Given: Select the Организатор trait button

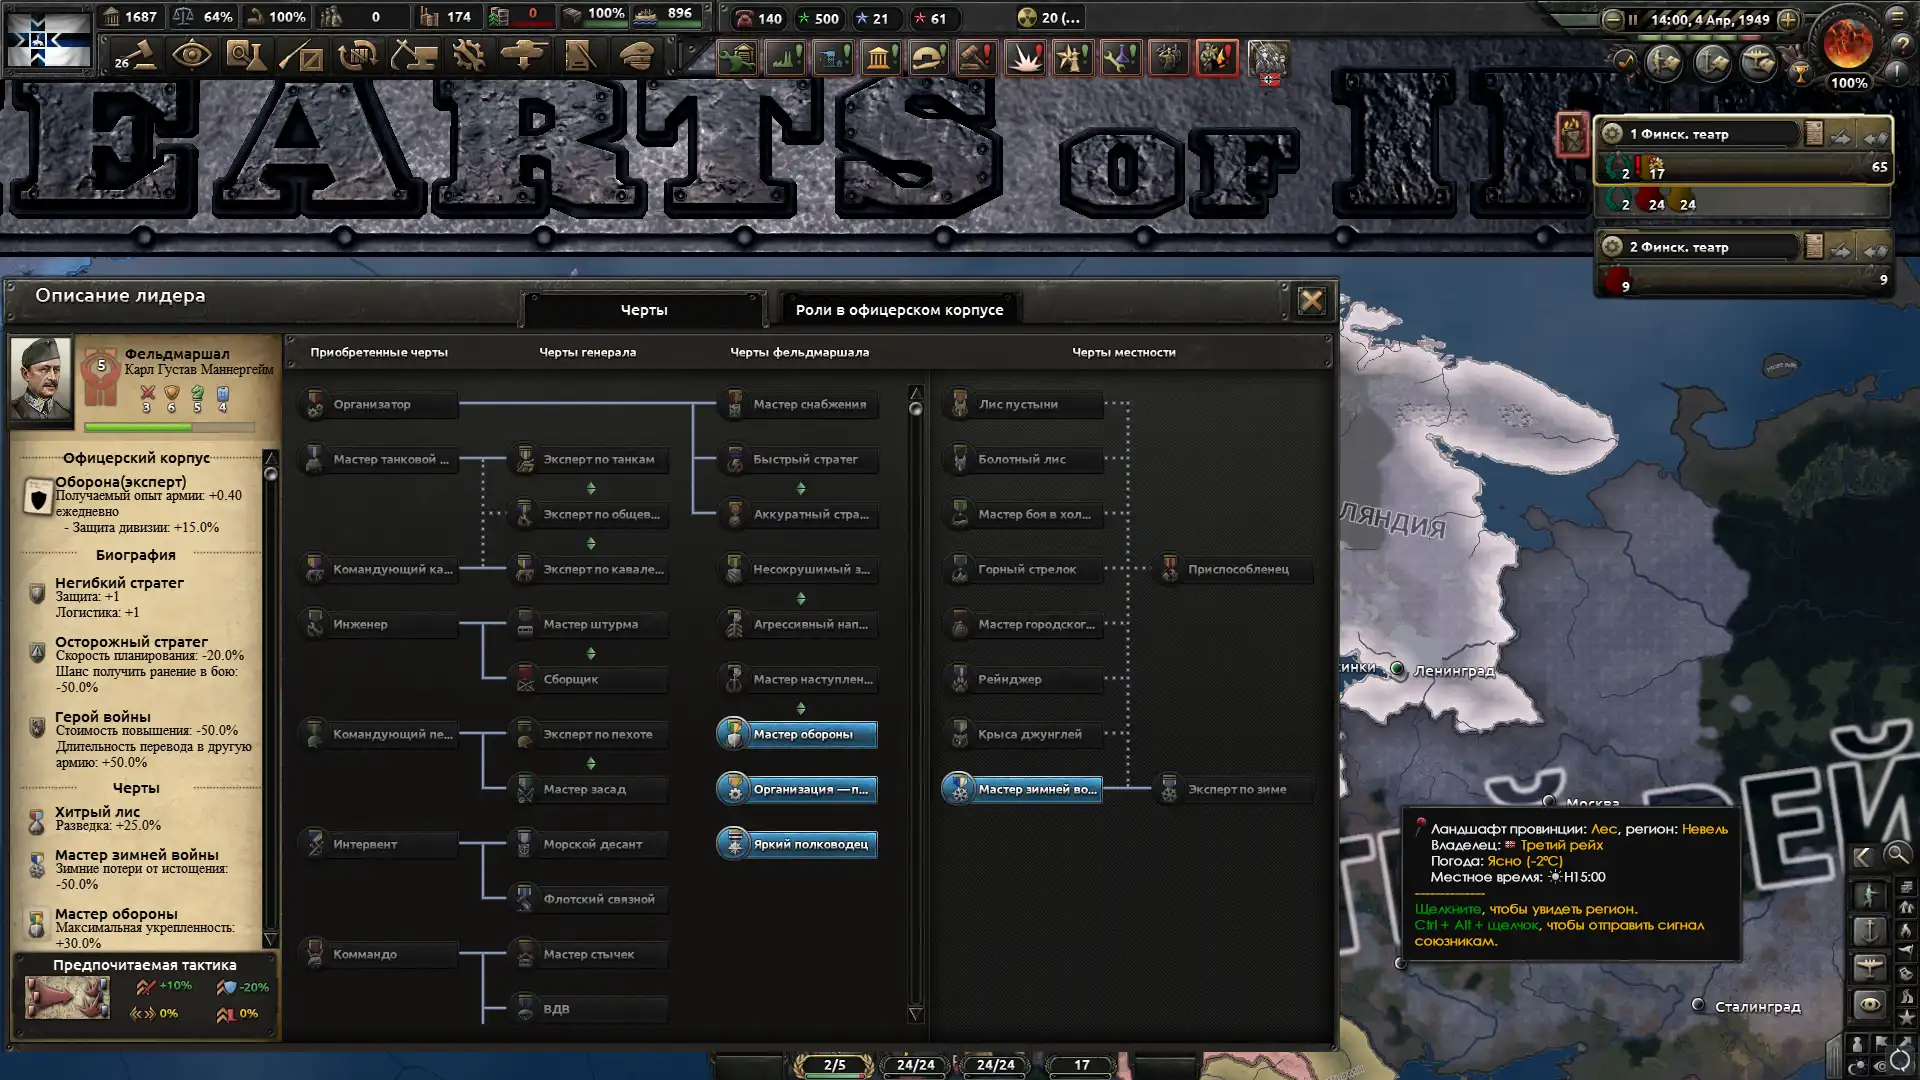Looking at the screenshot, I should click(x=379, y=404).
